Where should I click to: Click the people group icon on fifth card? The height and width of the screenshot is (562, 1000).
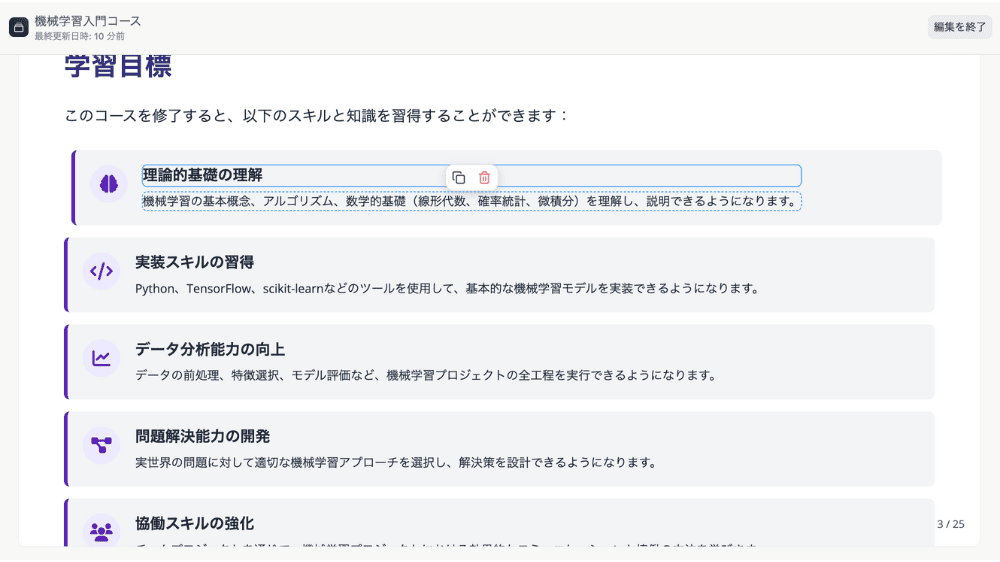point(101,531)
